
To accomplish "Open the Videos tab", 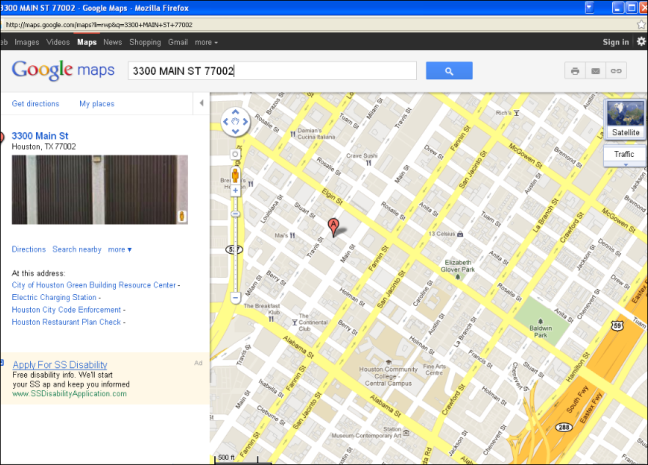I will click(58, 42).
